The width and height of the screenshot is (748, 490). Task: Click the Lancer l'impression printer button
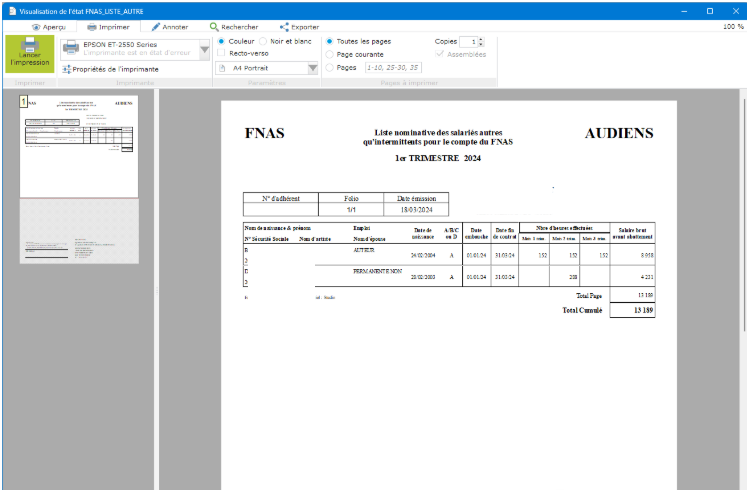coord(29,53)
